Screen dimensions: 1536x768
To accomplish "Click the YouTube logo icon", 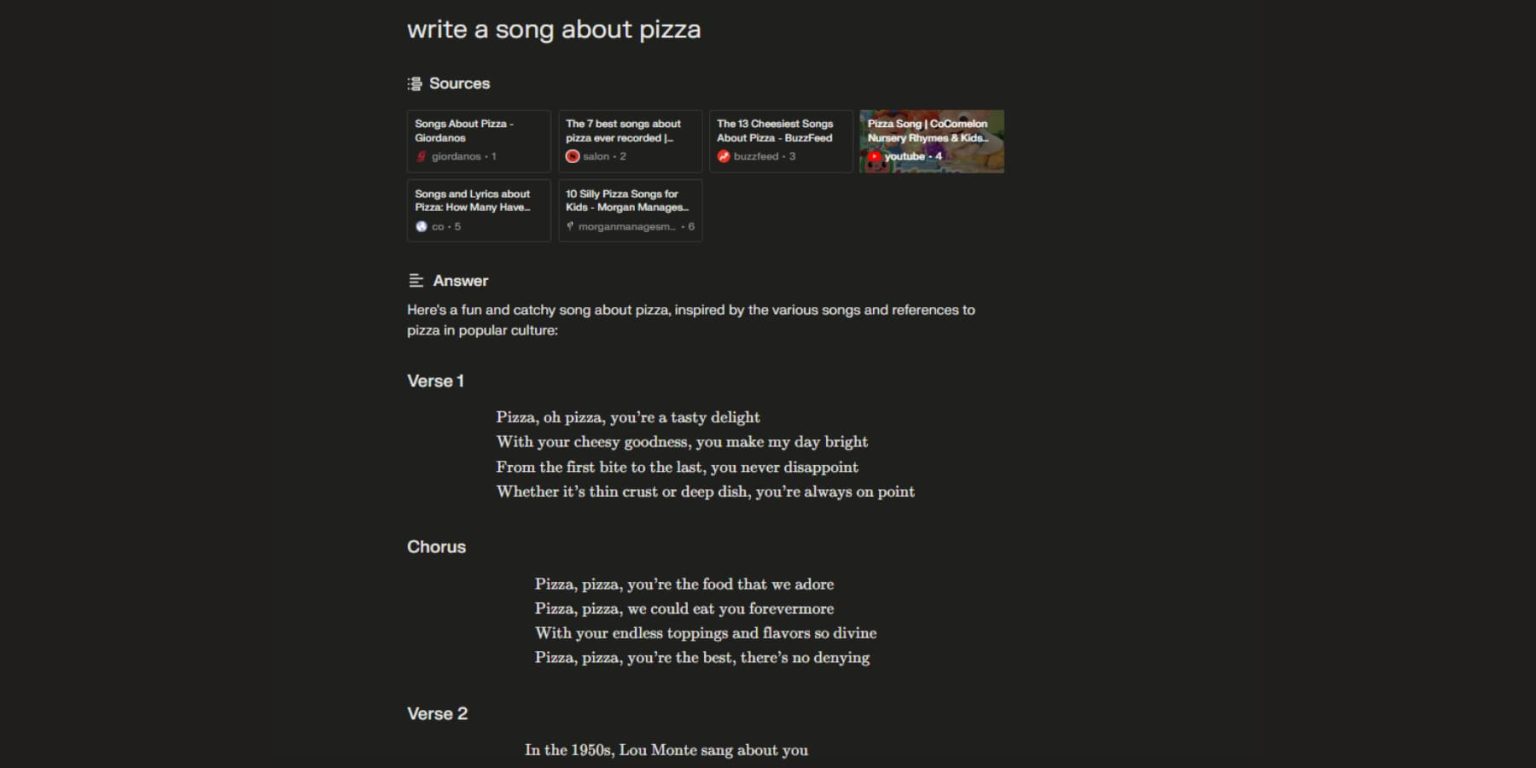I will (x=874, y=157).
